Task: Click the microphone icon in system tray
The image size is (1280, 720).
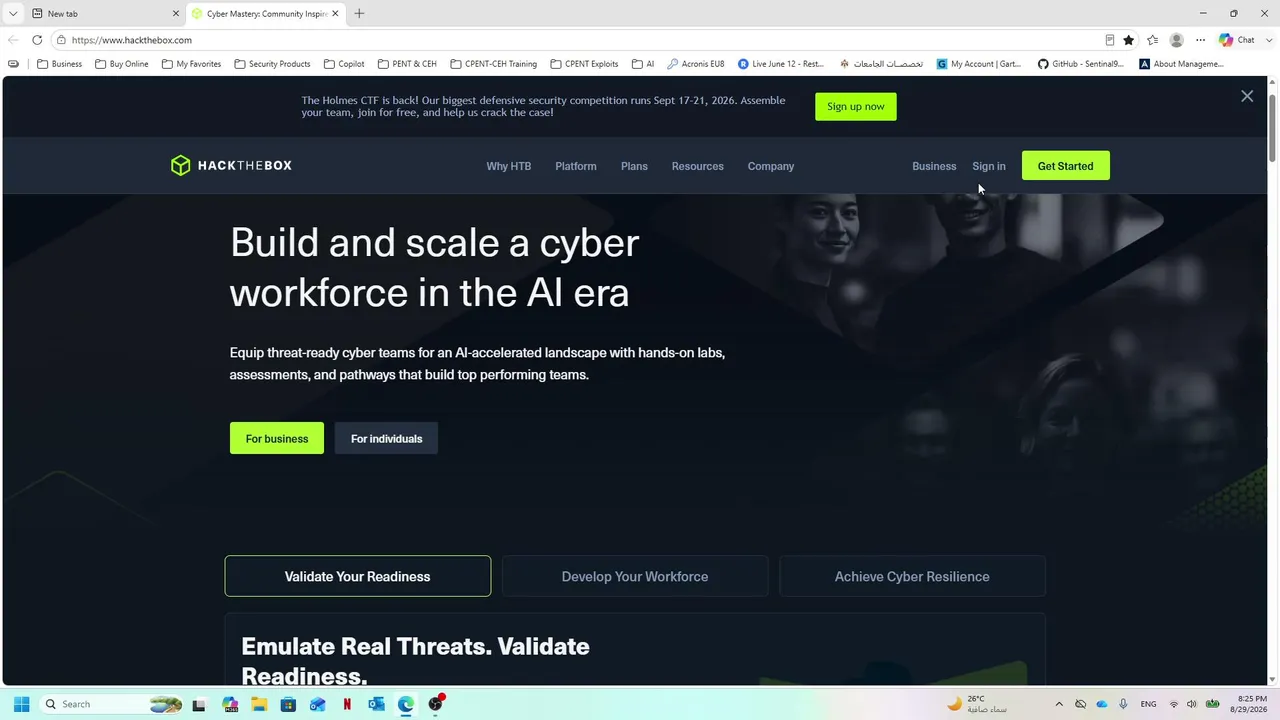Action: pos(1123,704)
